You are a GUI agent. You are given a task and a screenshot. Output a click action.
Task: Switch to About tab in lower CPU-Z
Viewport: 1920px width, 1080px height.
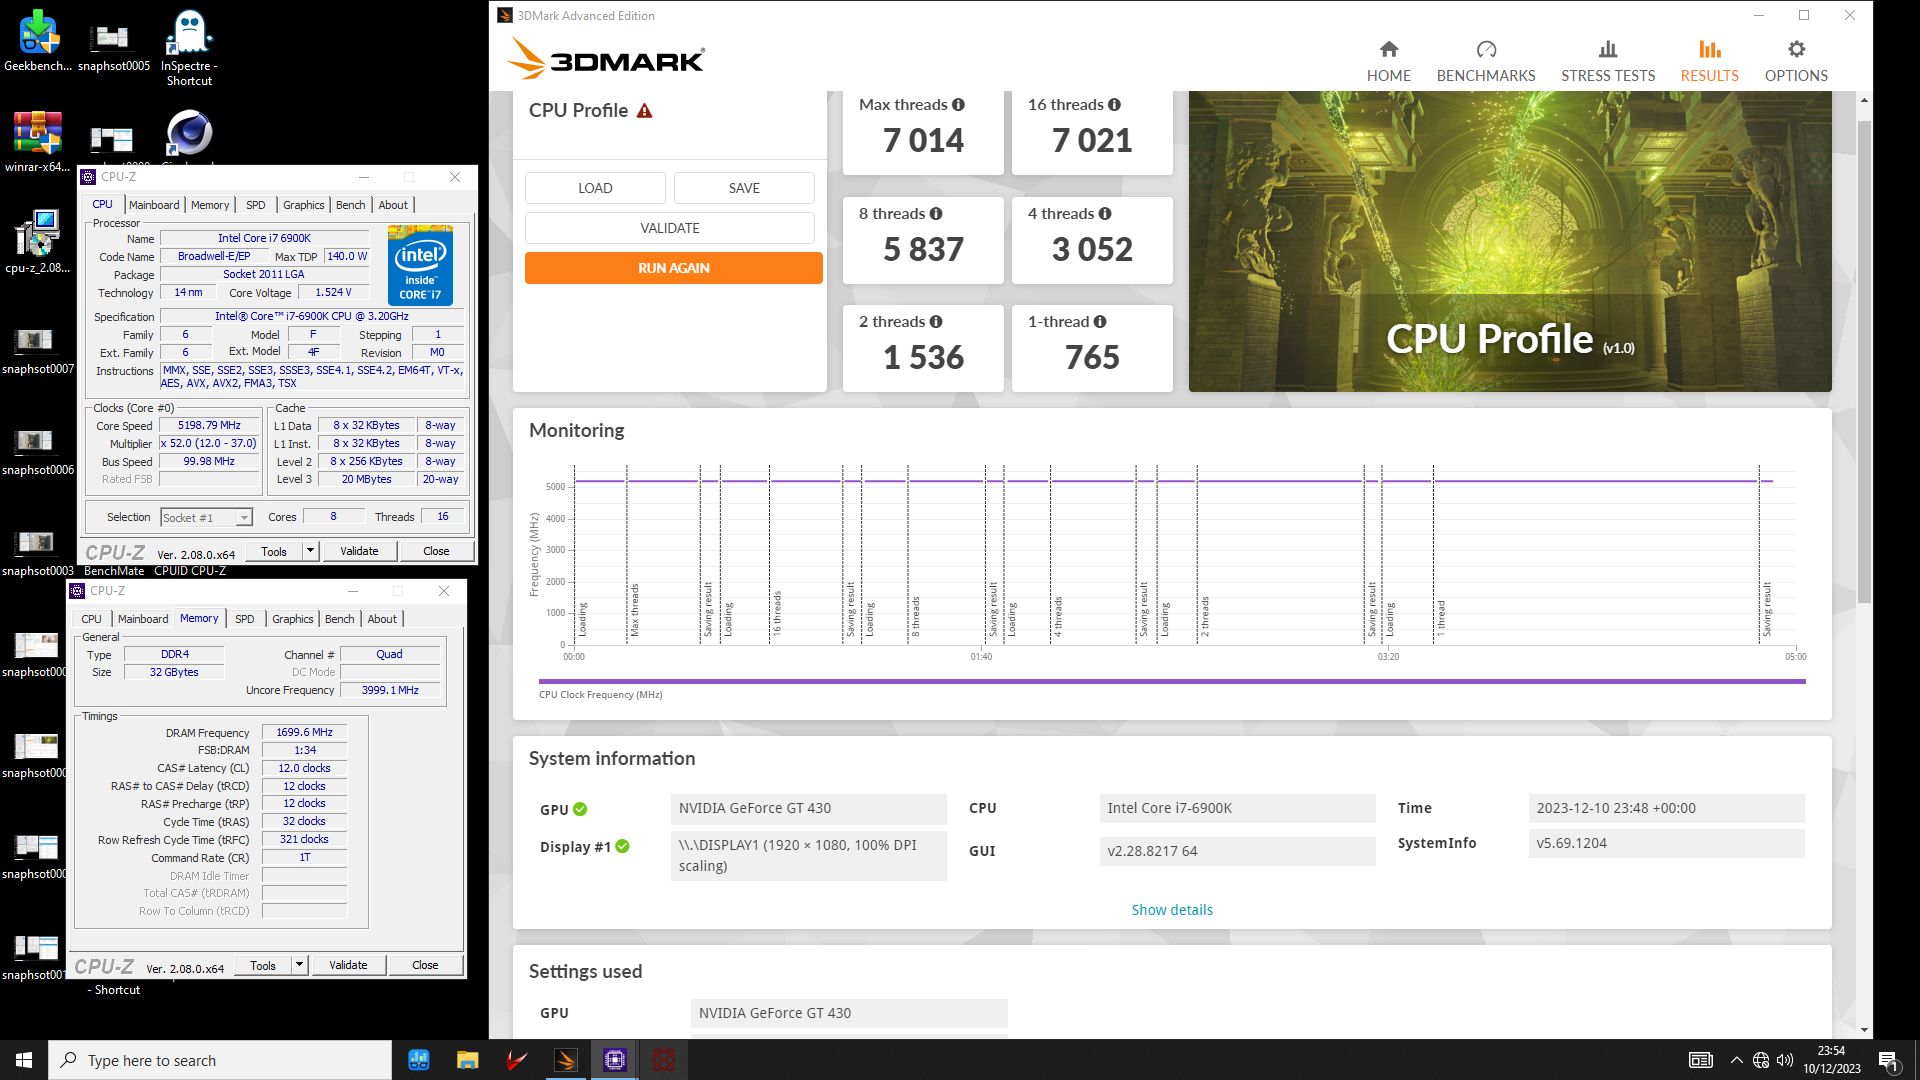point(382,619)
